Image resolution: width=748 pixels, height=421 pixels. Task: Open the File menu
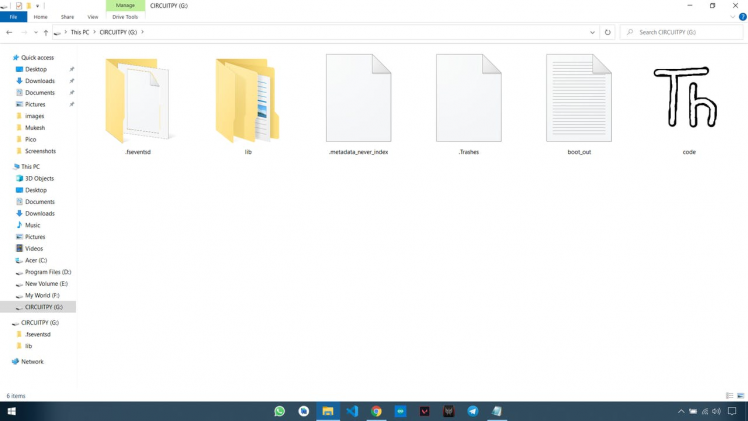click(x=13, y=17)
